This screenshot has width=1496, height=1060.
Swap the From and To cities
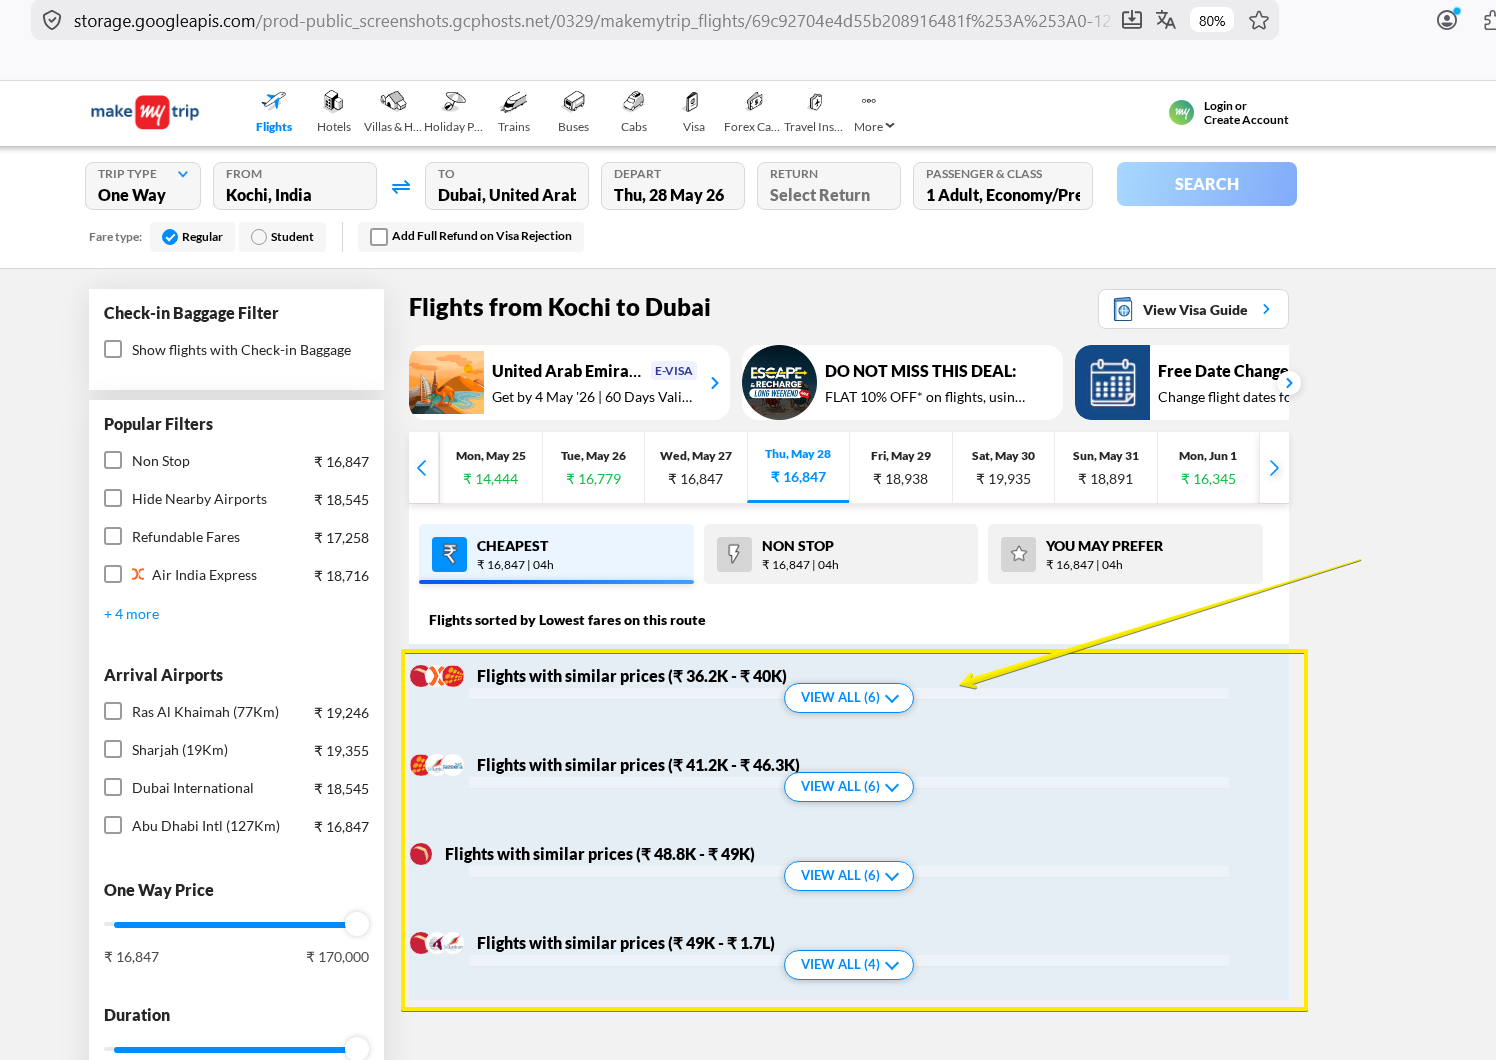[x=401, y=187]
